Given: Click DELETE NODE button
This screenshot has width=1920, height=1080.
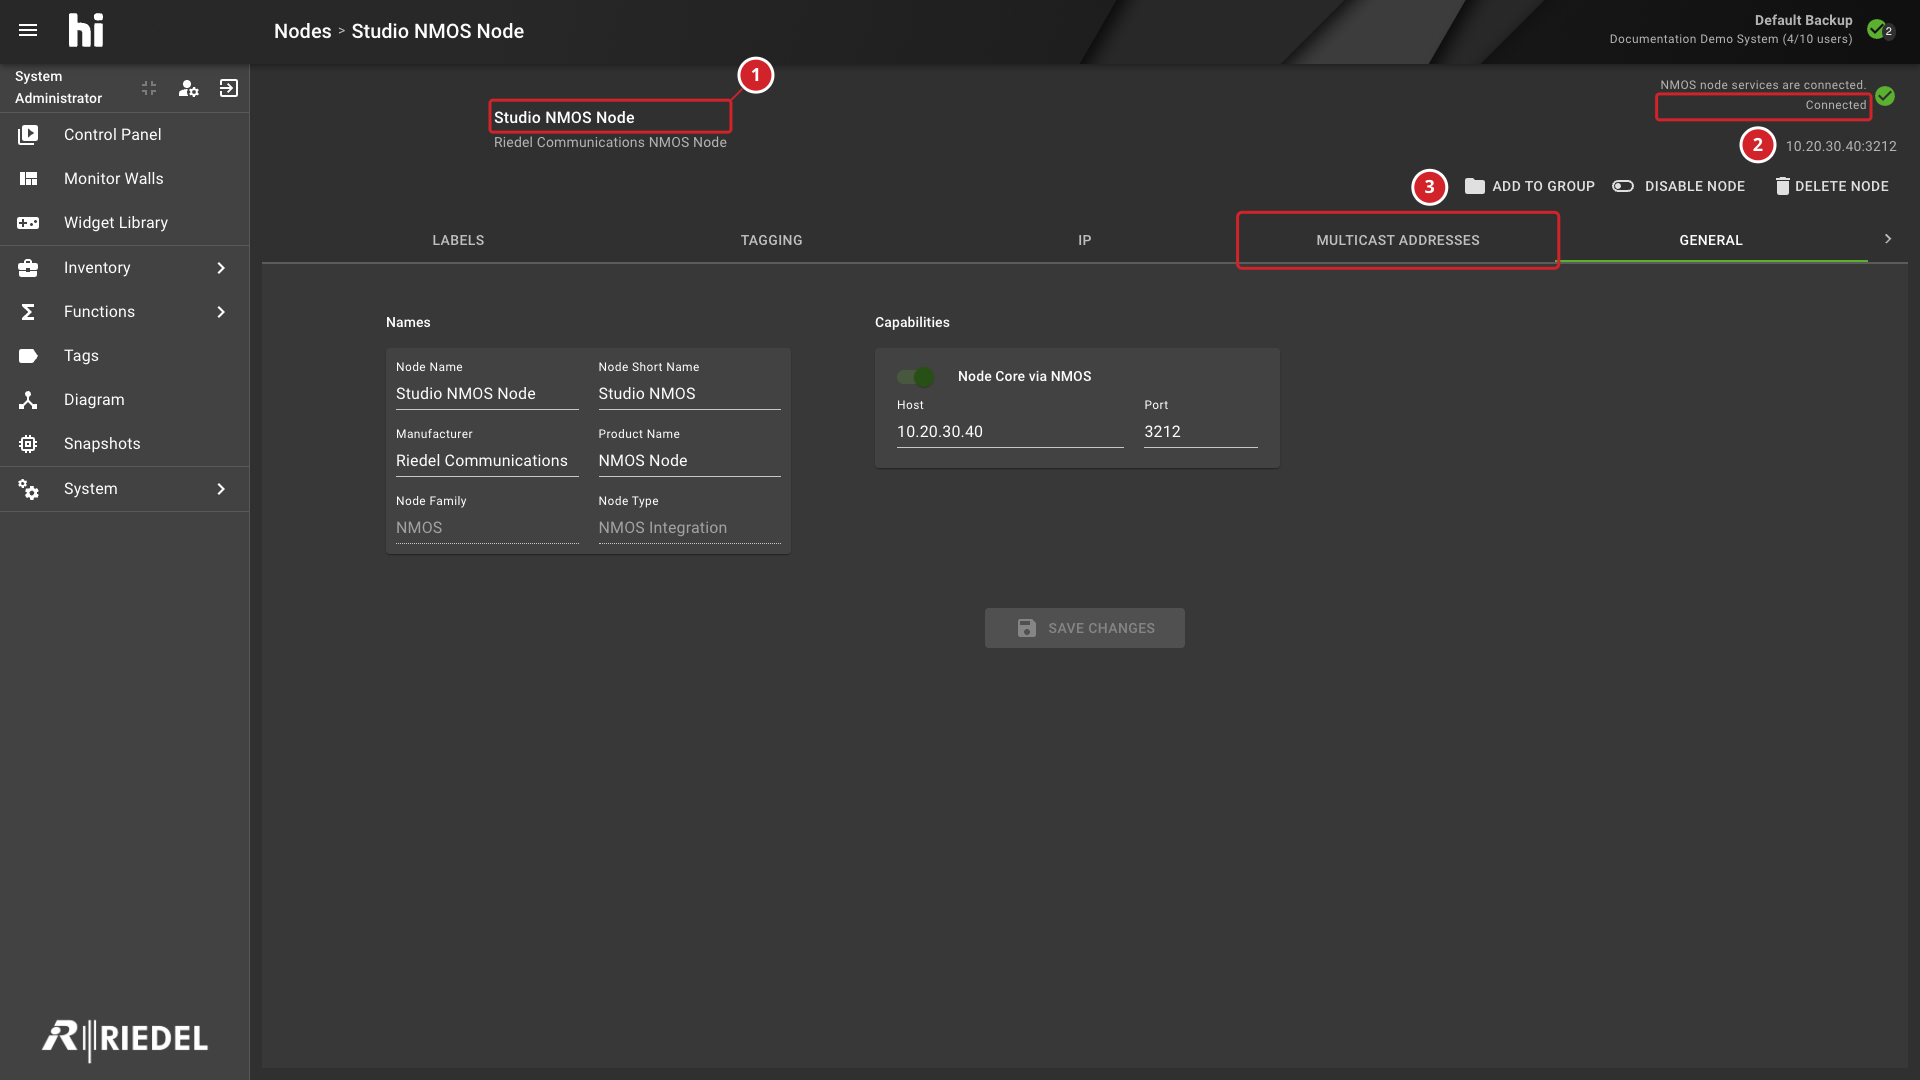Looking at the screenshot, I should pos(1832,186).
